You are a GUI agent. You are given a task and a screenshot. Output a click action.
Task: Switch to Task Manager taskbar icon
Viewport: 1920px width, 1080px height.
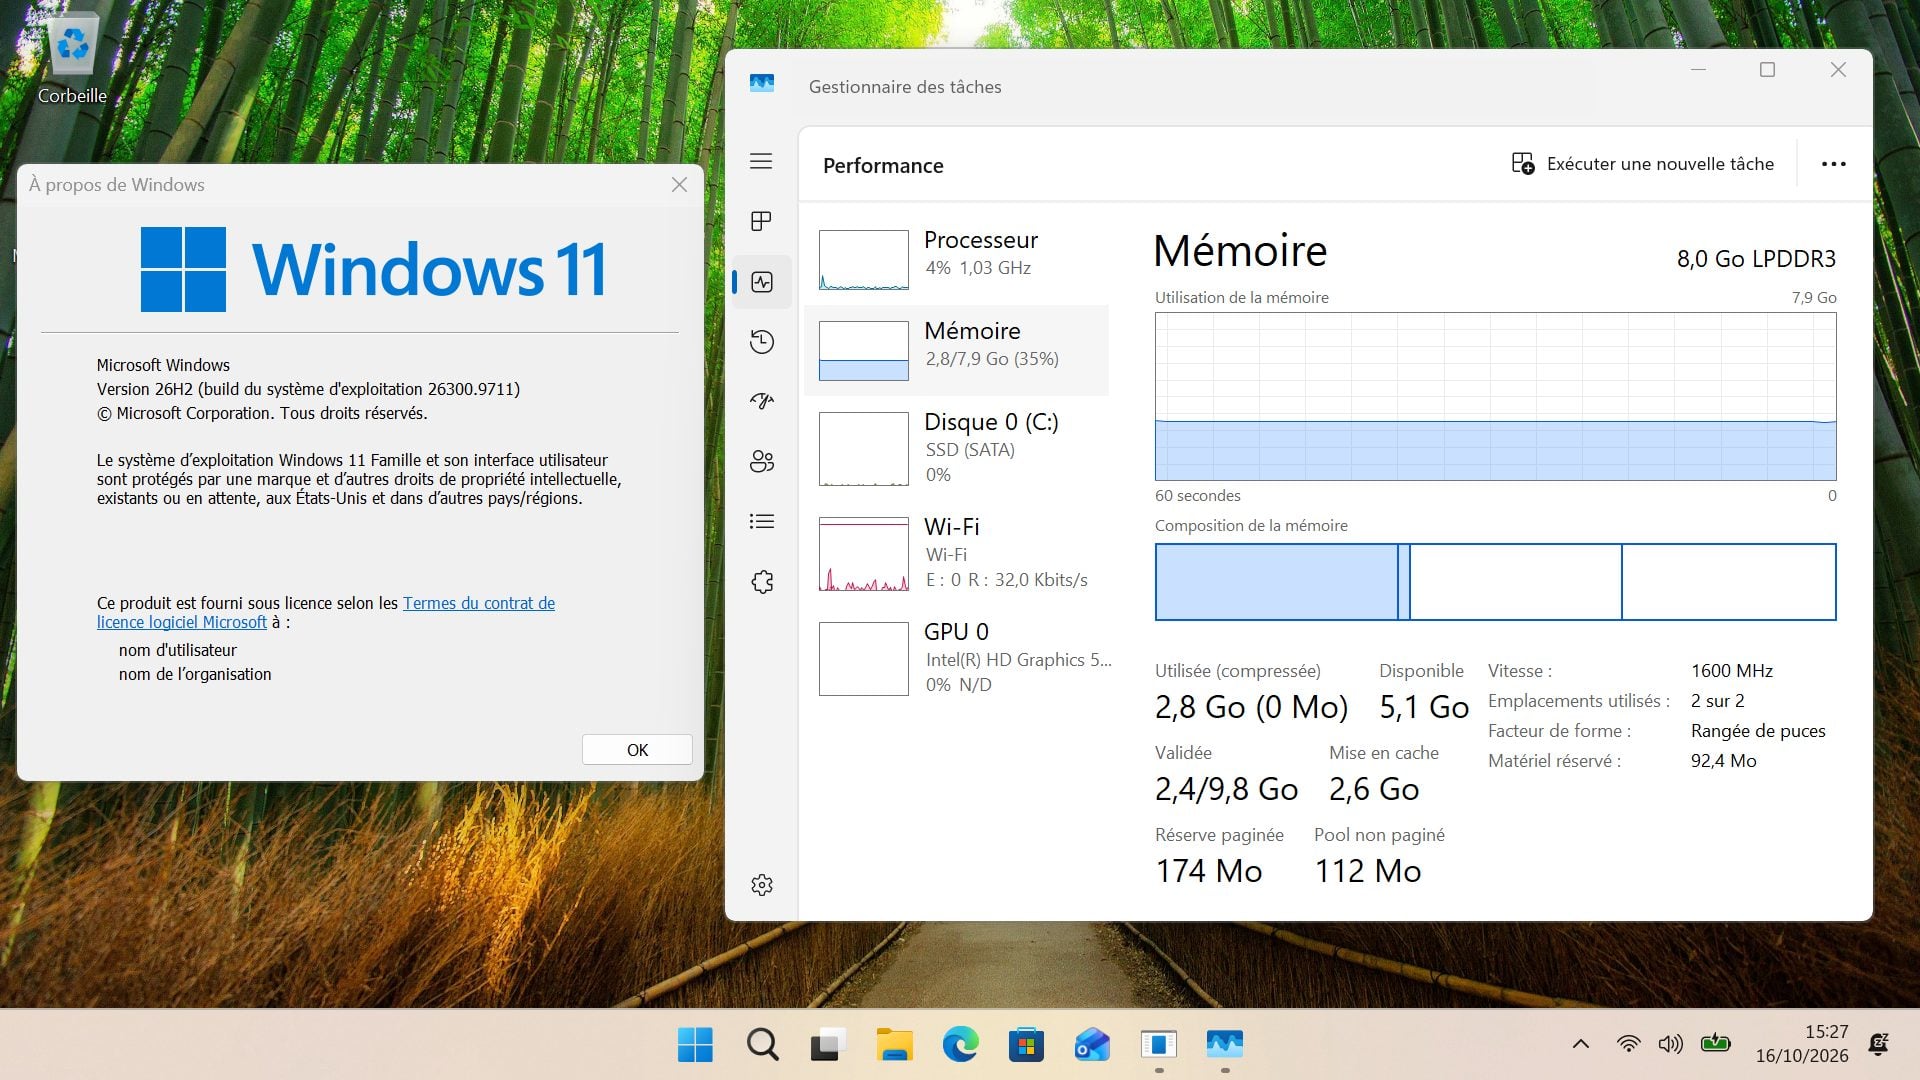1225,1045
